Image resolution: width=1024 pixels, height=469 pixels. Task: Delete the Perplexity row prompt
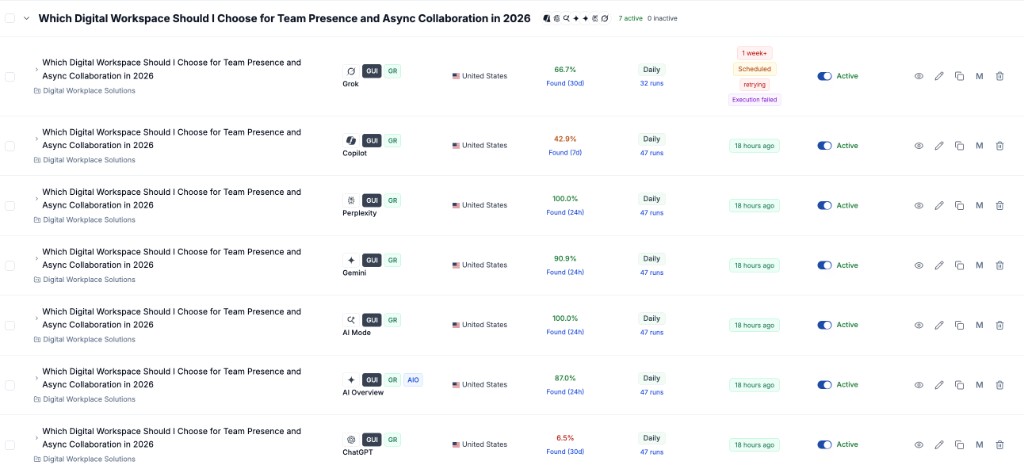999,205
